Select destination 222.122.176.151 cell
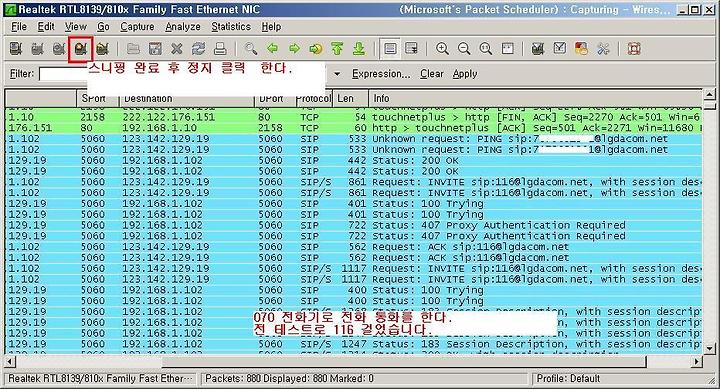 169,117
